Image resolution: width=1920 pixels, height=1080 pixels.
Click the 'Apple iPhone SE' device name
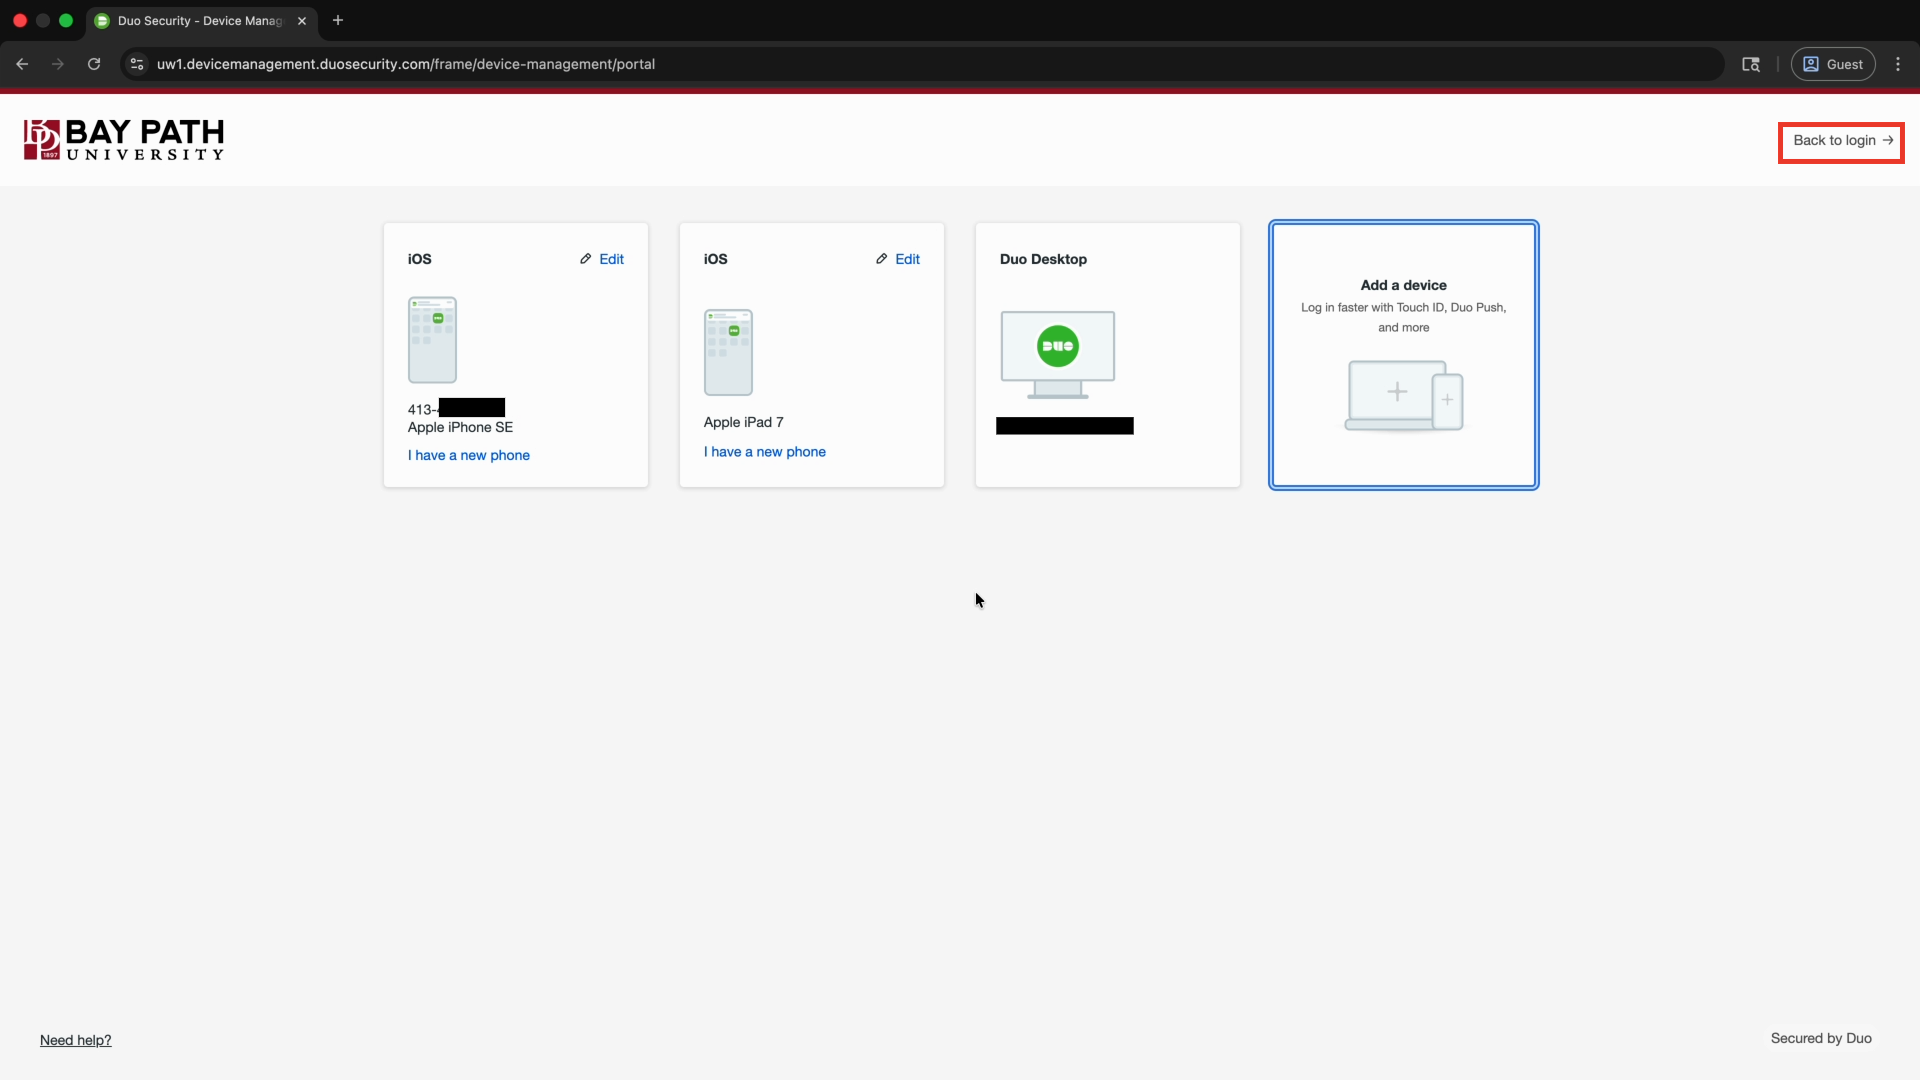pyautogui.click(x=460, y=427)
